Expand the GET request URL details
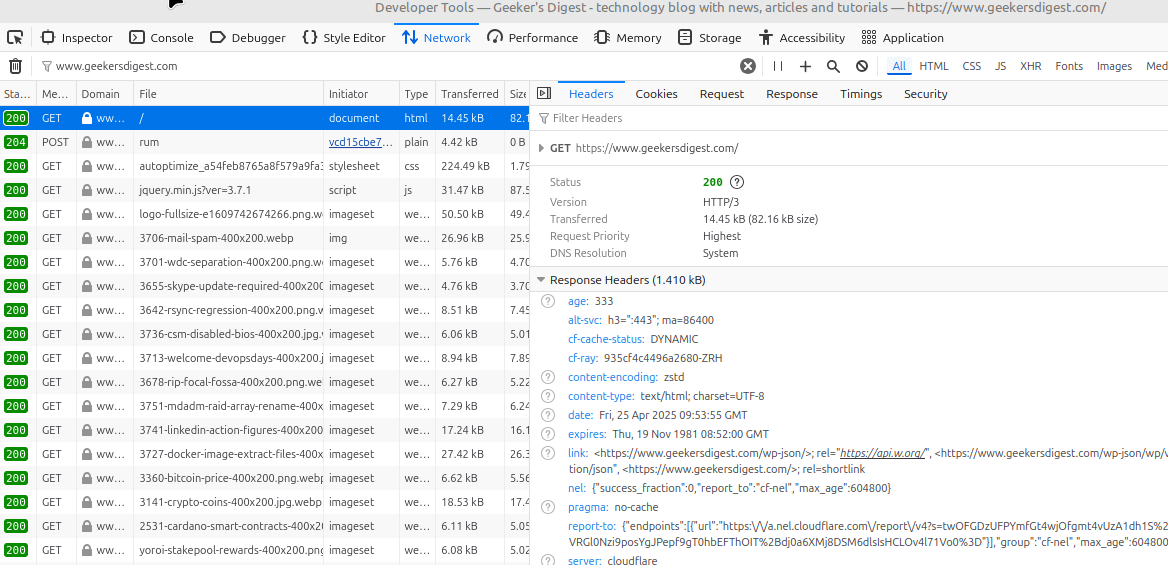The height and width of the screenshot is (565, 1168). point(541,148)
